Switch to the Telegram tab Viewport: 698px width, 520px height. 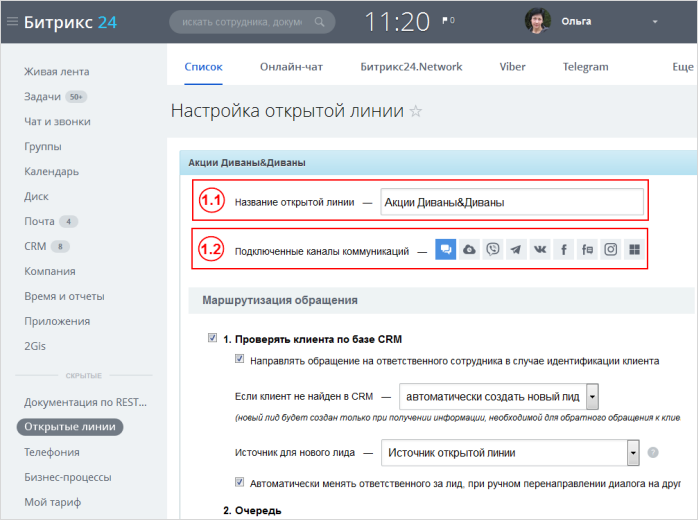[585, 67]
